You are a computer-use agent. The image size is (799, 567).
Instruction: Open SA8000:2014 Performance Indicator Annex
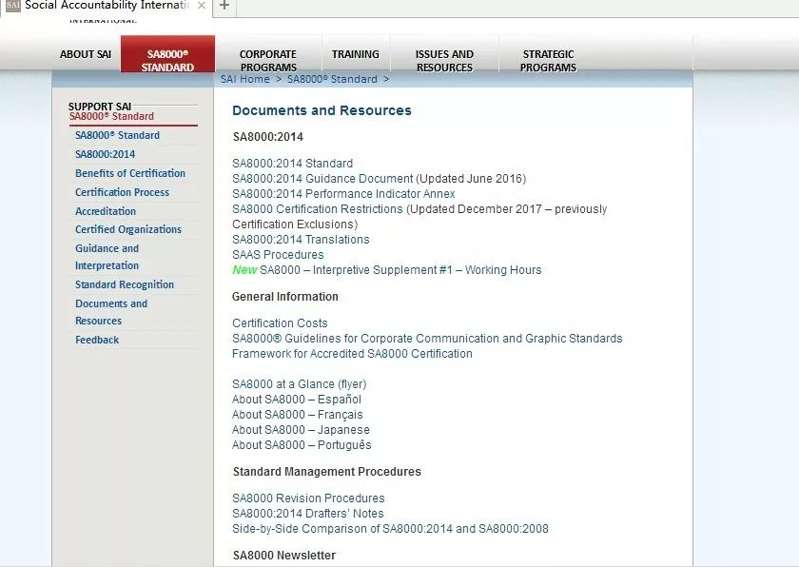click(343, 194)
